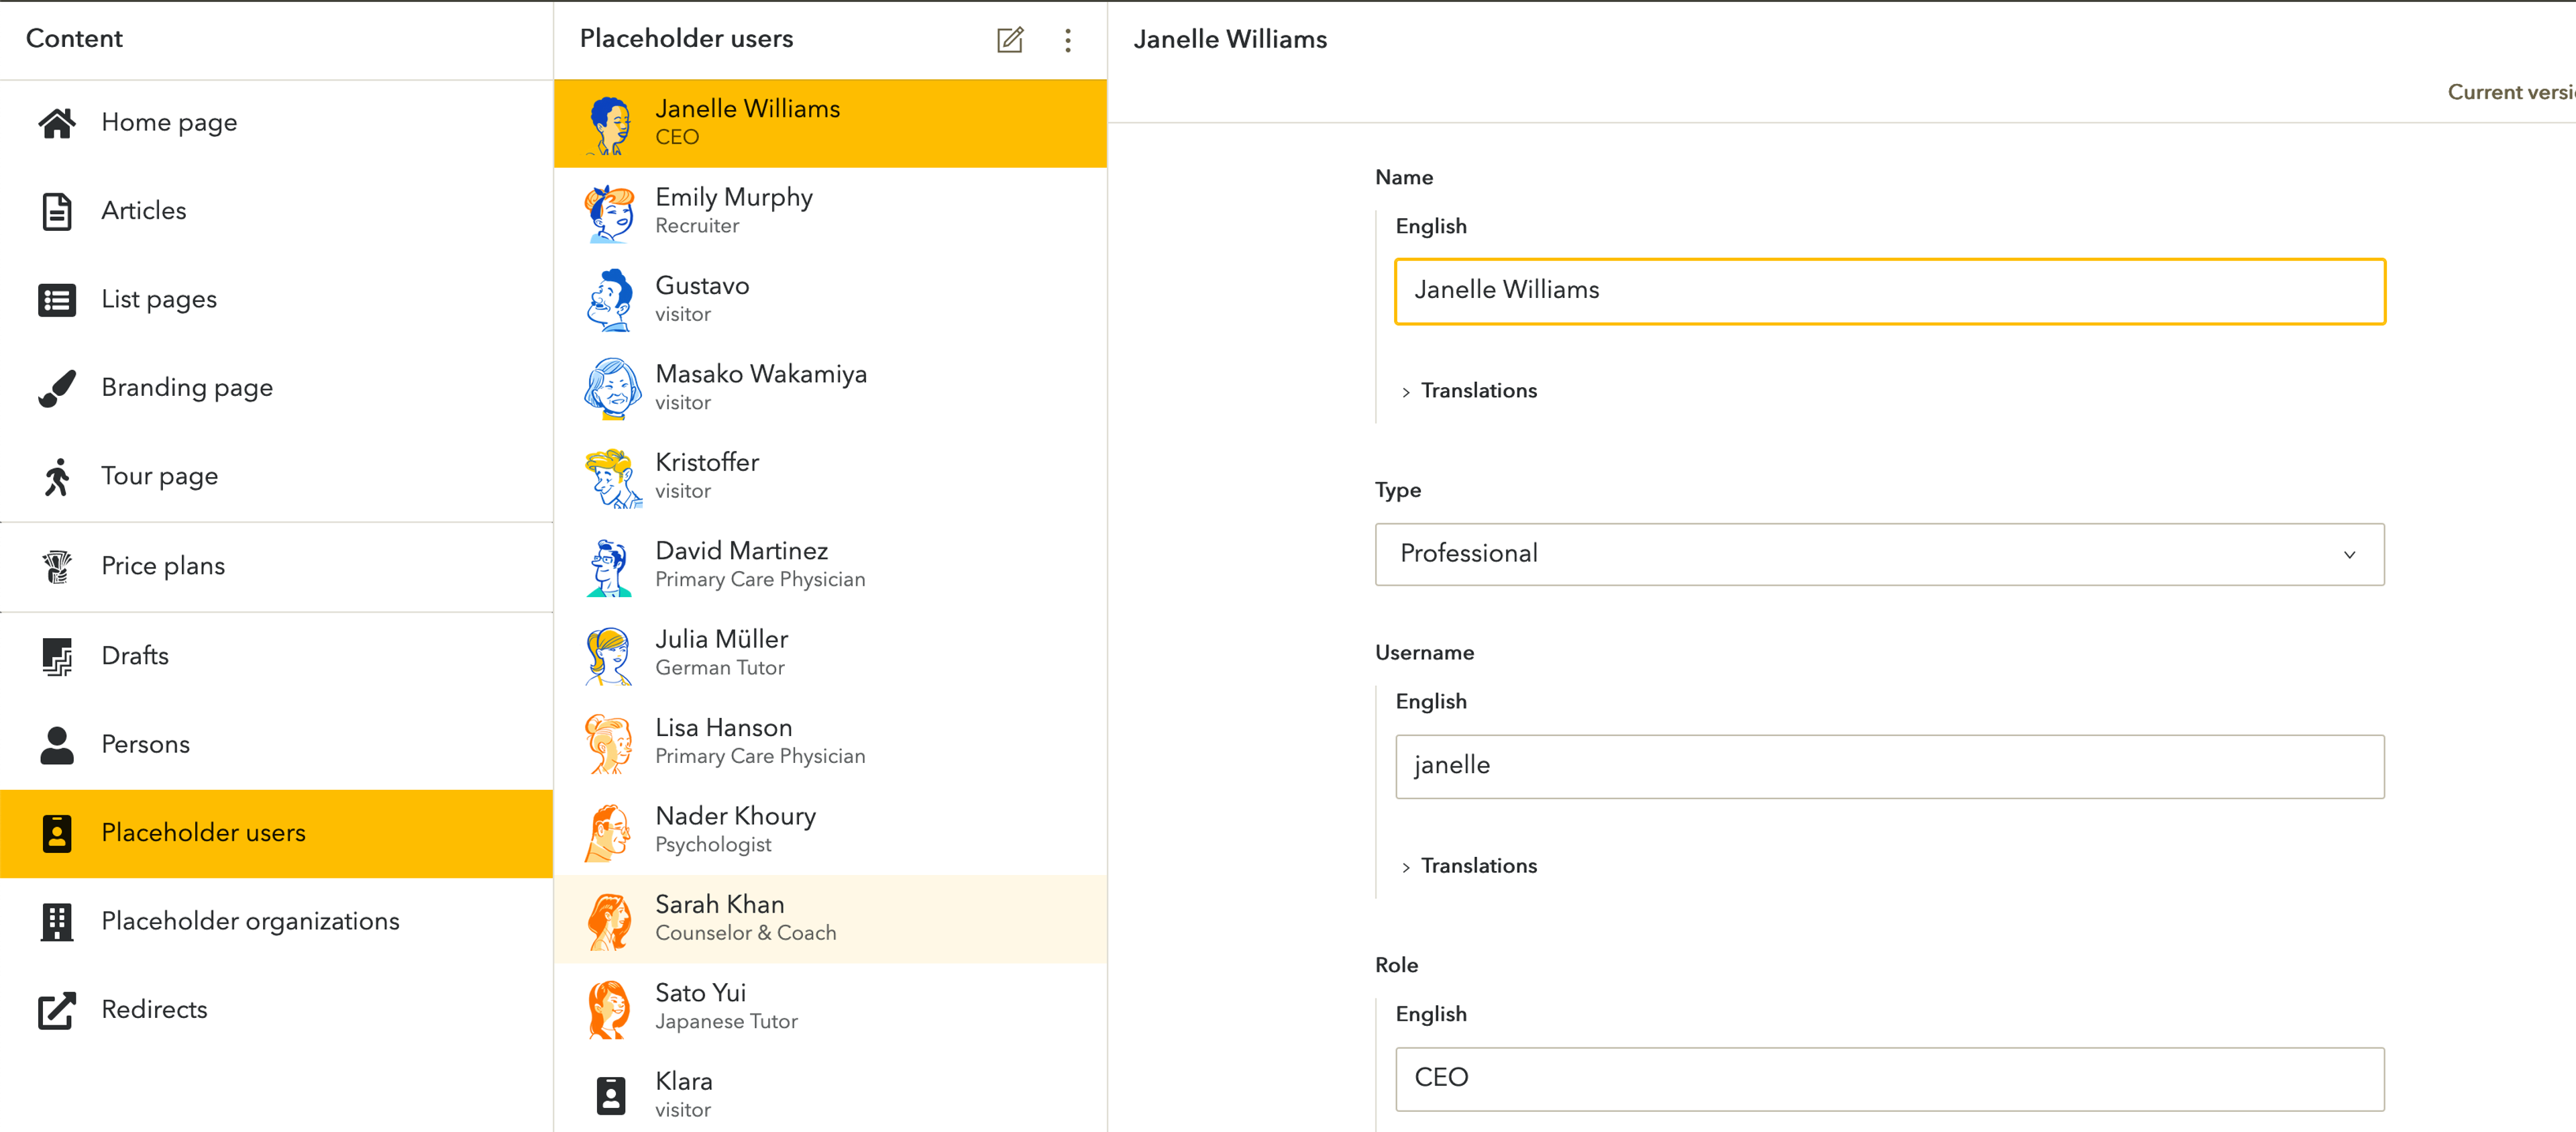Go to the Persons section
Screen dimensions: 2576x1132
(x=145, y=744)
